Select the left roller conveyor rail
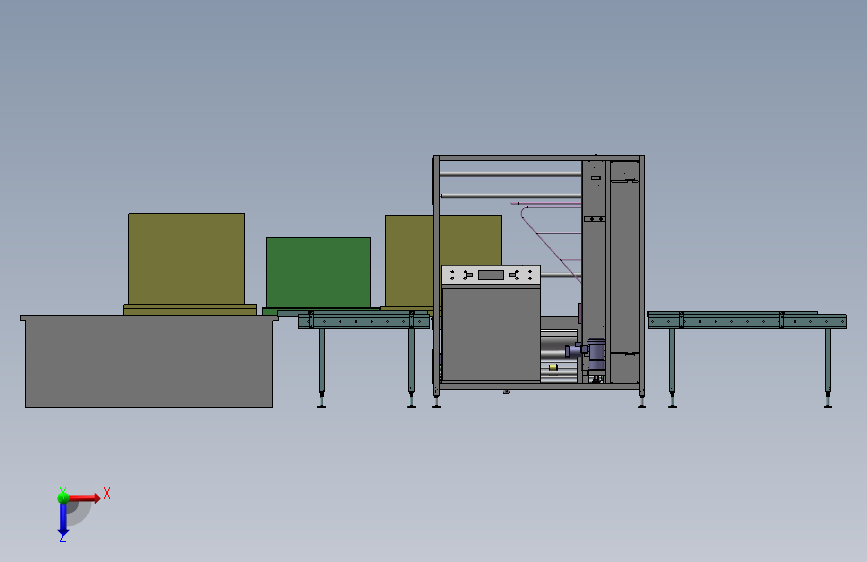Screen dimensions: 867x562 [x=364, y=320]
